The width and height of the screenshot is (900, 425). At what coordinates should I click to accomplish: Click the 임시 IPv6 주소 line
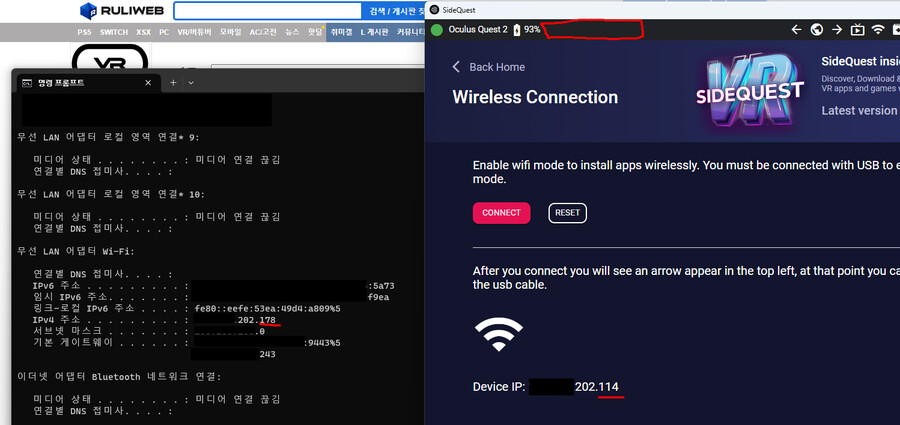click(211, 297)
